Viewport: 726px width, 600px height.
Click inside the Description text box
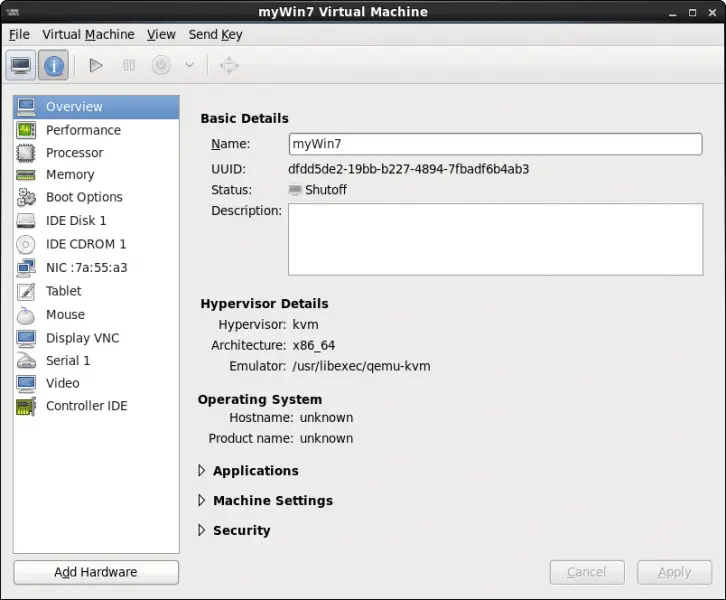495,239
